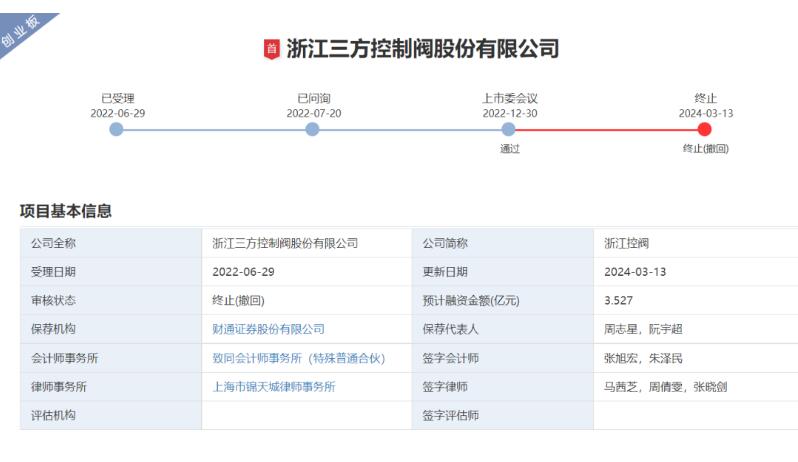Click the 项目基本信息 section heading

[66, 211]
